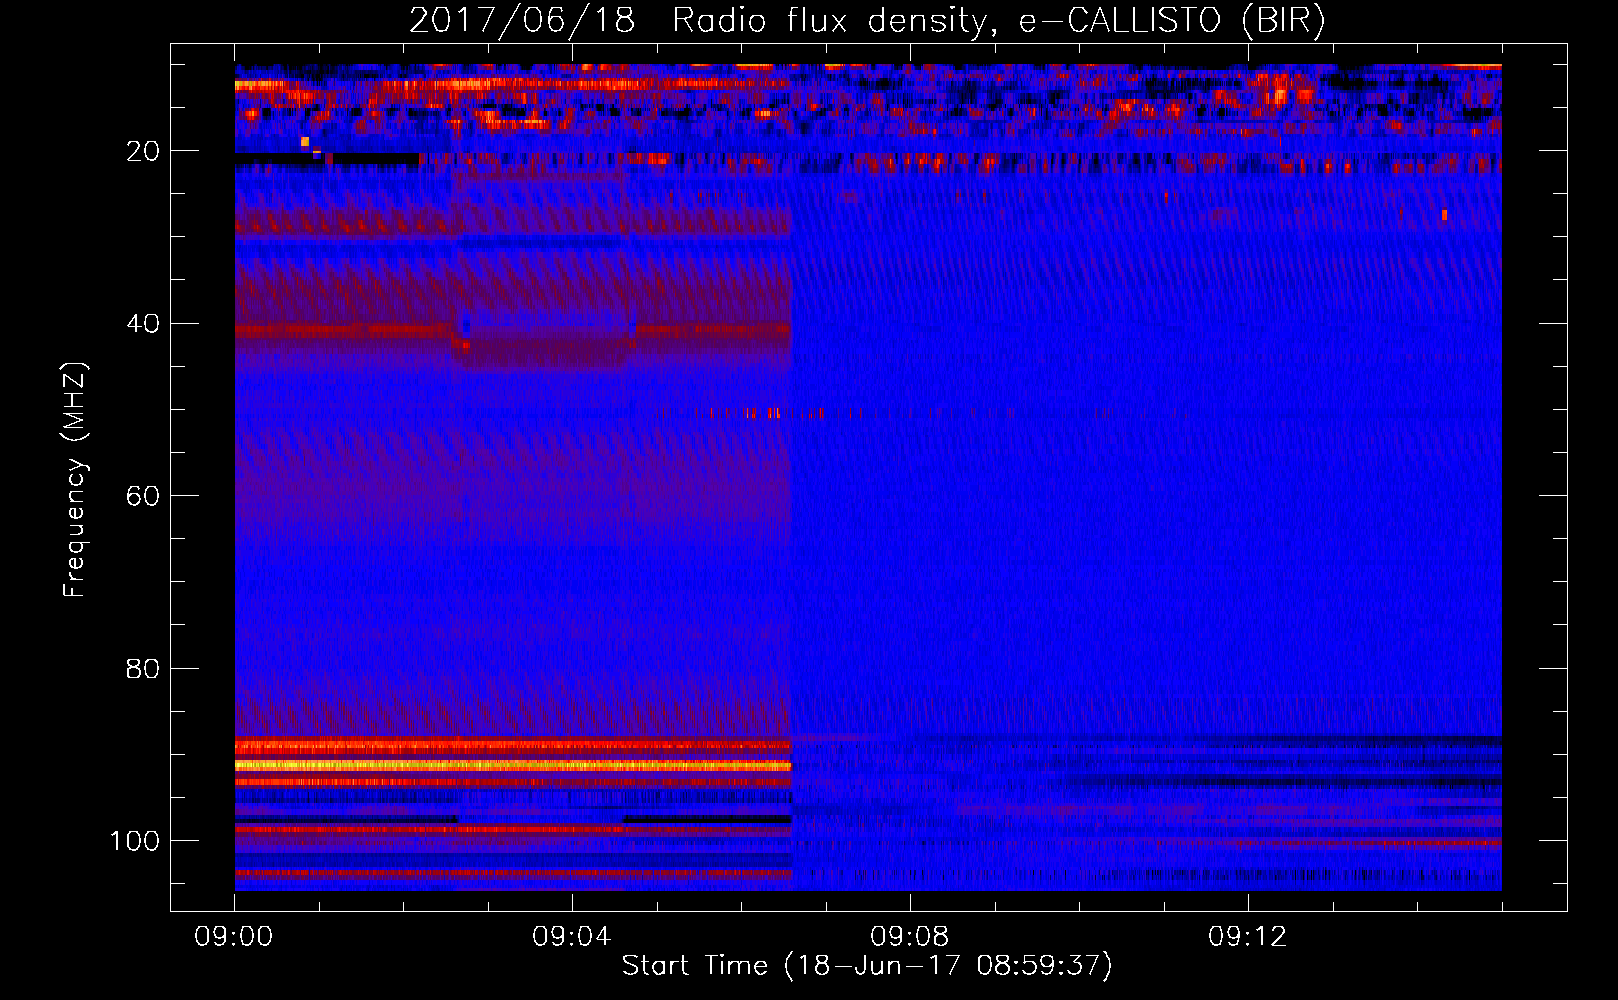Click the '80' frequency tick label
The height and width of the screenshot is (1000, 1618).
pos(143,668)
